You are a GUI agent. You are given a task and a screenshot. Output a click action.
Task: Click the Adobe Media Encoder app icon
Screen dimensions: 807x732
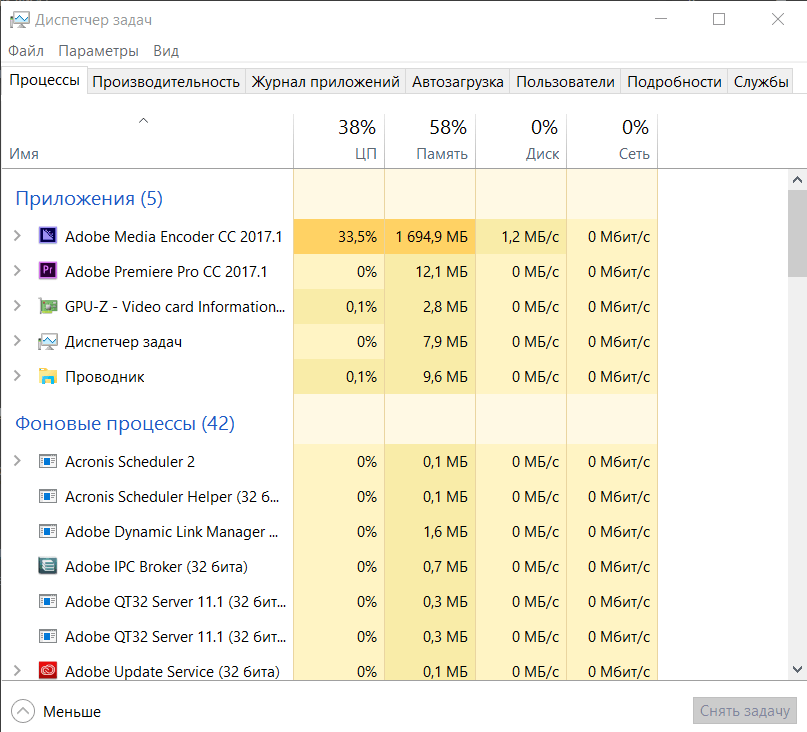[x=48, y=236]
